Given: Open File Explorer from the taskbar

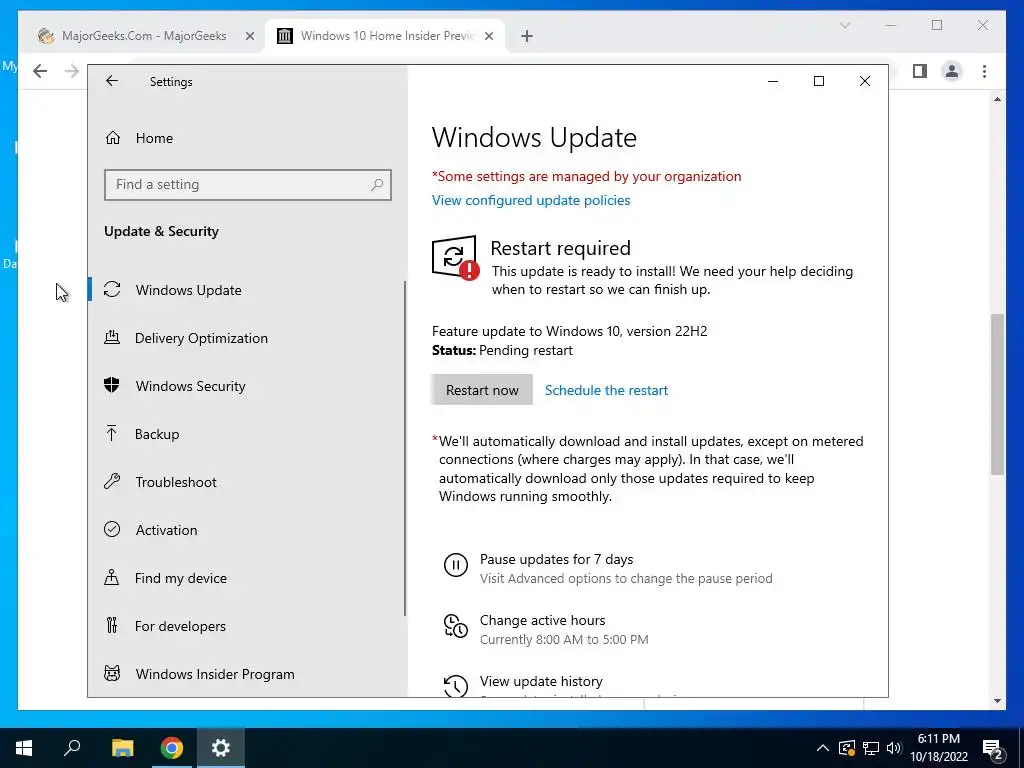Looking at the screenshot, I should [122, 748].
